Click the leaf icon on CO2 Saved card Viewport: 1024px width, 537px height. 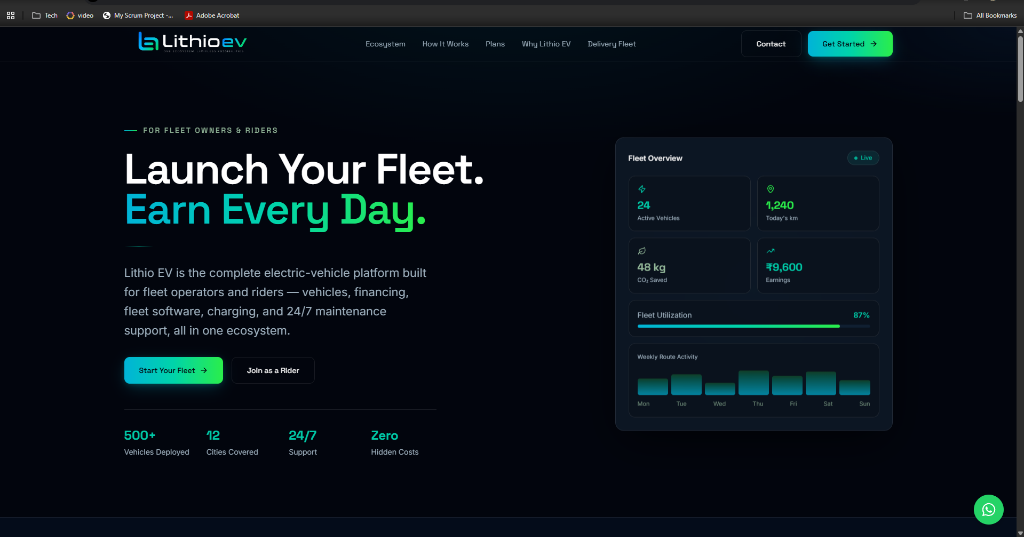(x=642, y=251)
